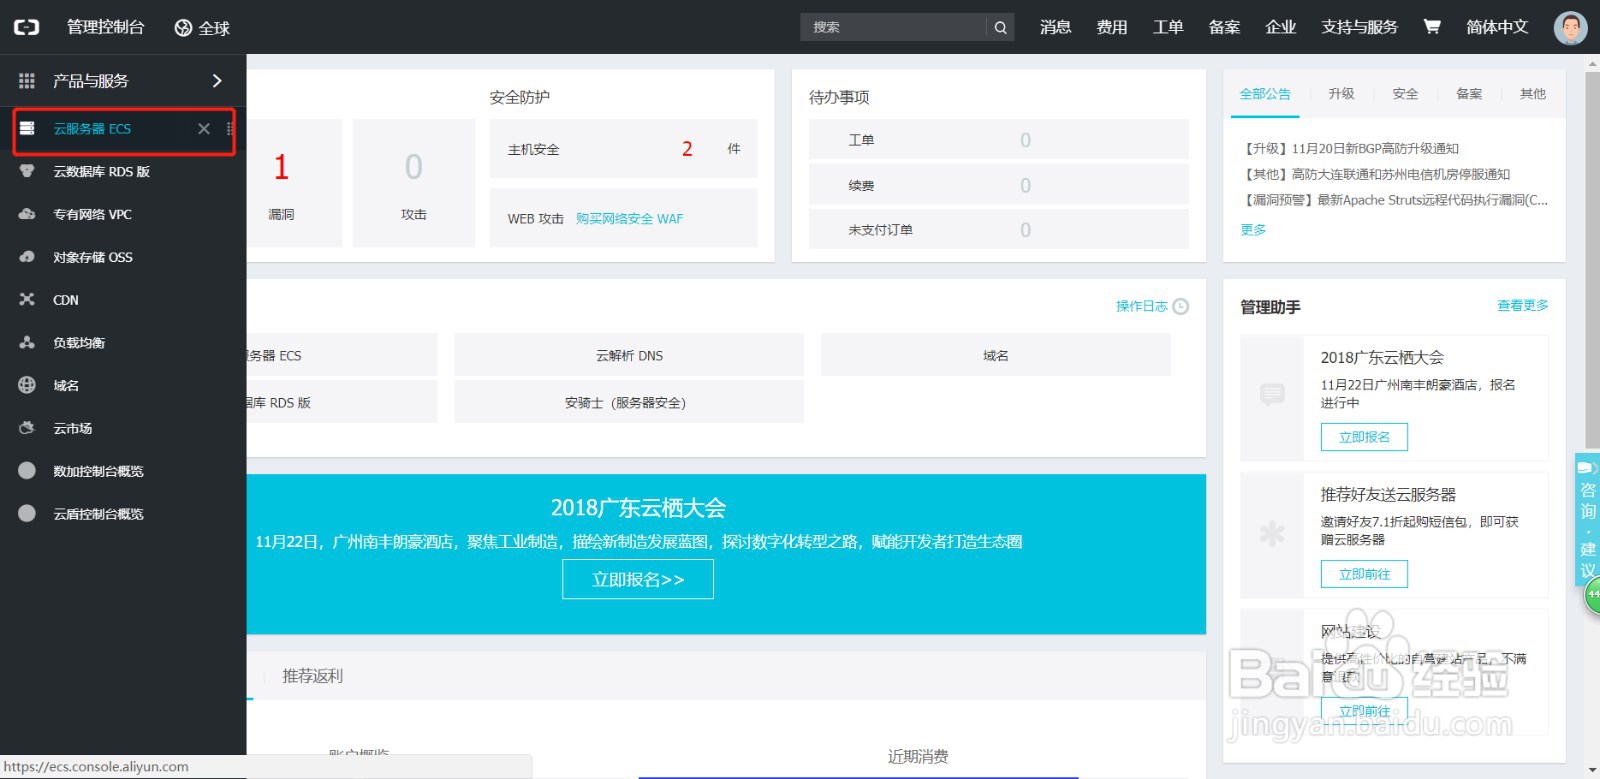Open the 未支付订单 row
The image size is (1600, 779).
point(999,229)
